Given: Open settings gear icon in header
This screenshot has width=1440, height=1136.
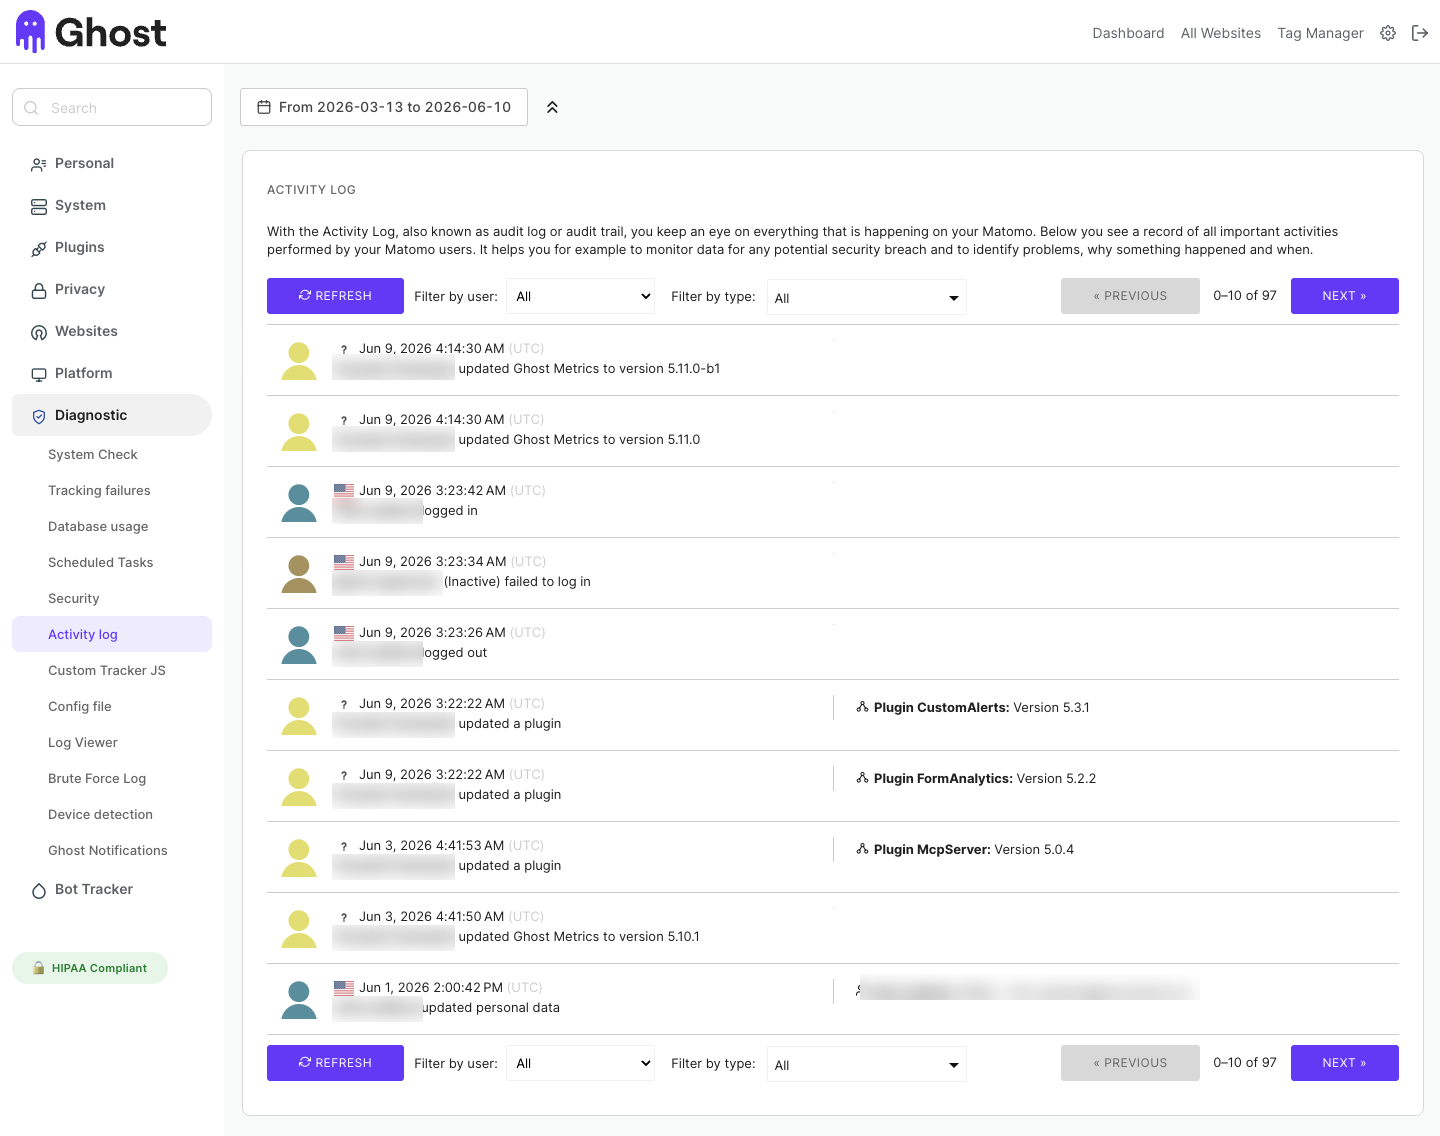Looking at the screenshot, I should pyautogui.click(x=1388, y=33).
